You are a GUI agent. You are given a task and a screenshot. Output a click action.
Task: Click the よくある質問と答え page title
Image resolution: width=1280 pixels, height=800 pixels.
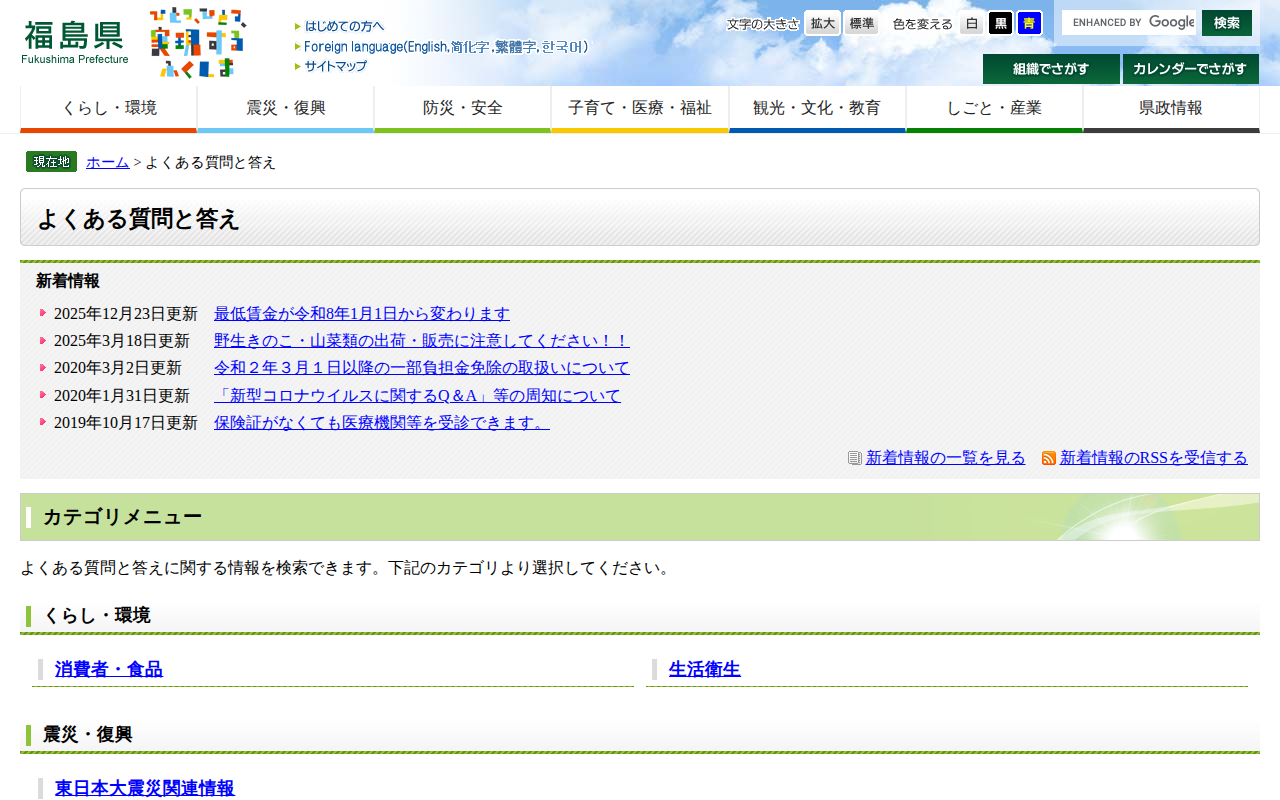139,218
